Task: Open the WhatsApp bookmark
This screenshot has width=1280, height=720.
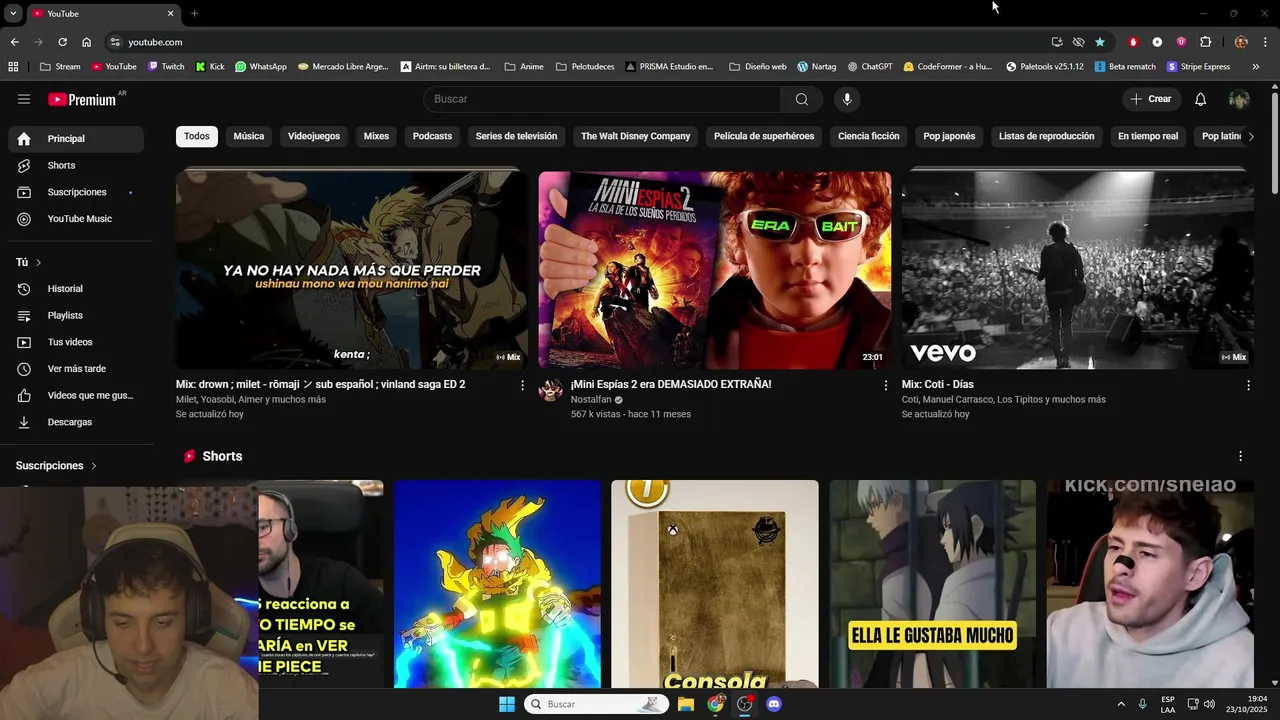Action: [260, 67]
